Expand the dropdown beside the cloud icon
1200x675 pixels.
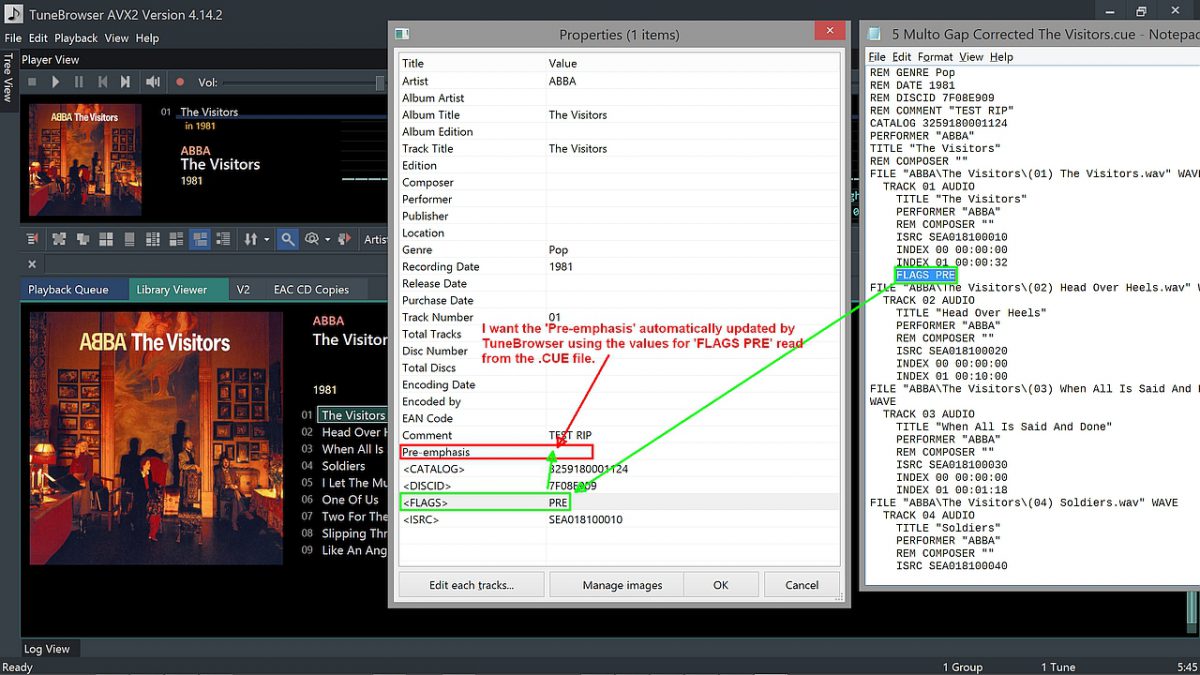[x=327, y=239]
